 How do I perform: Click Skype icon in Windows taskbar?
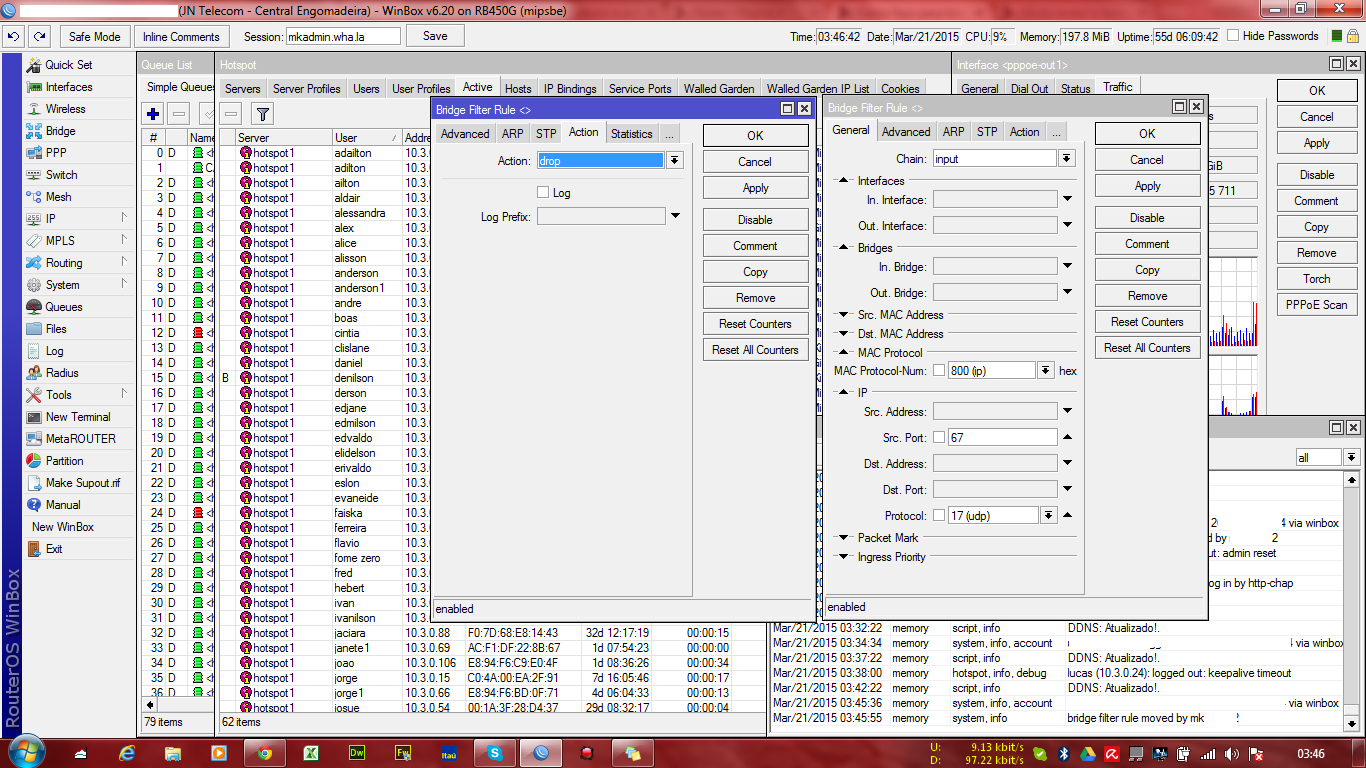point(495,753)
